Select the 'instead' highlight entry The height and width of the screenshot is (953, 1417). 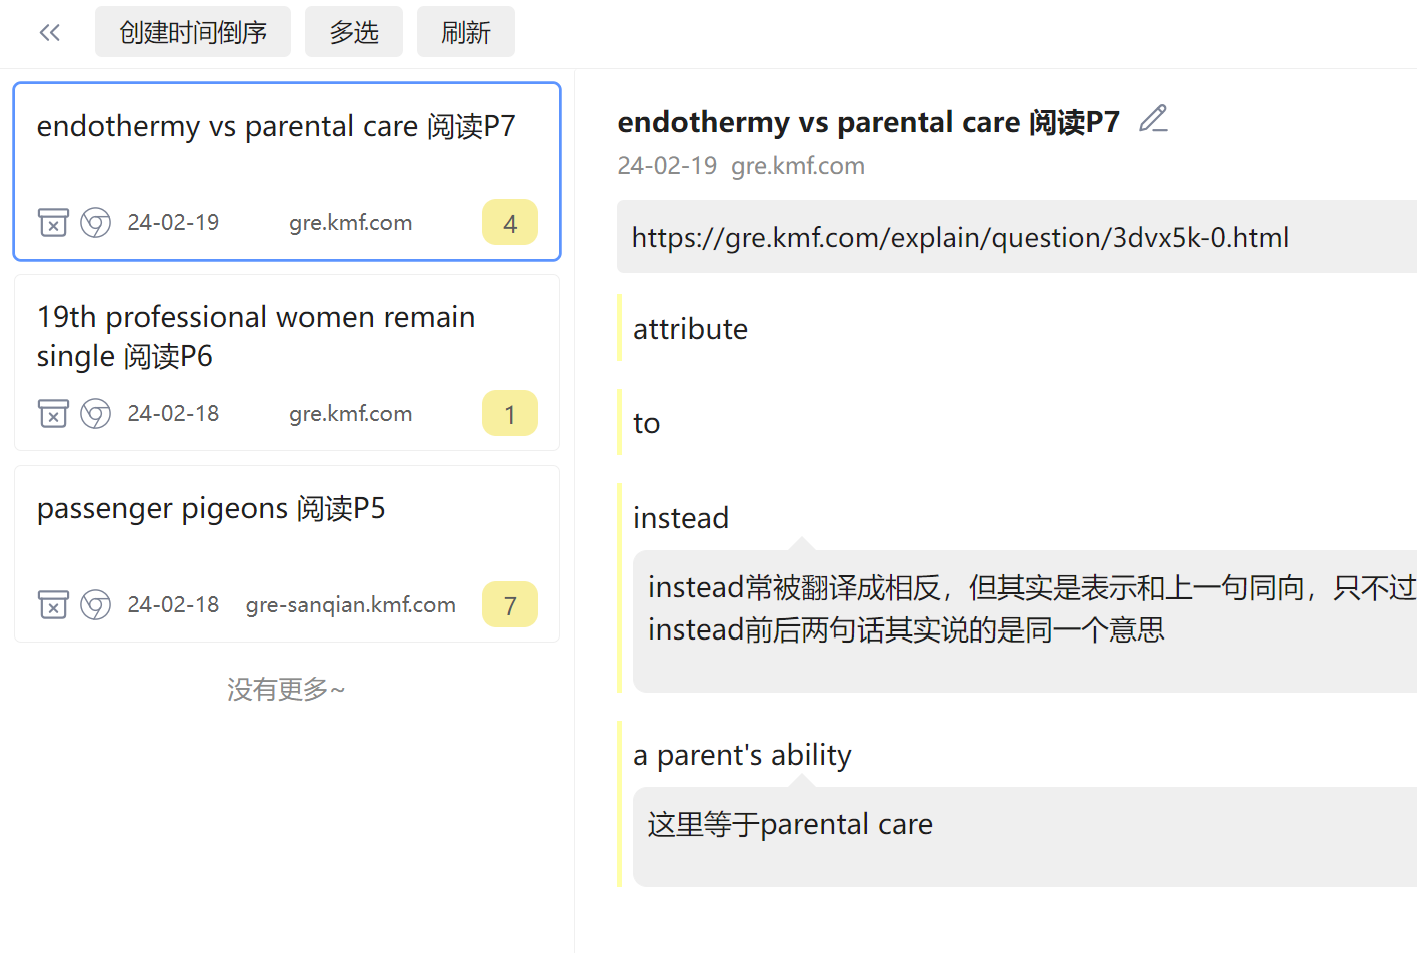681,518
